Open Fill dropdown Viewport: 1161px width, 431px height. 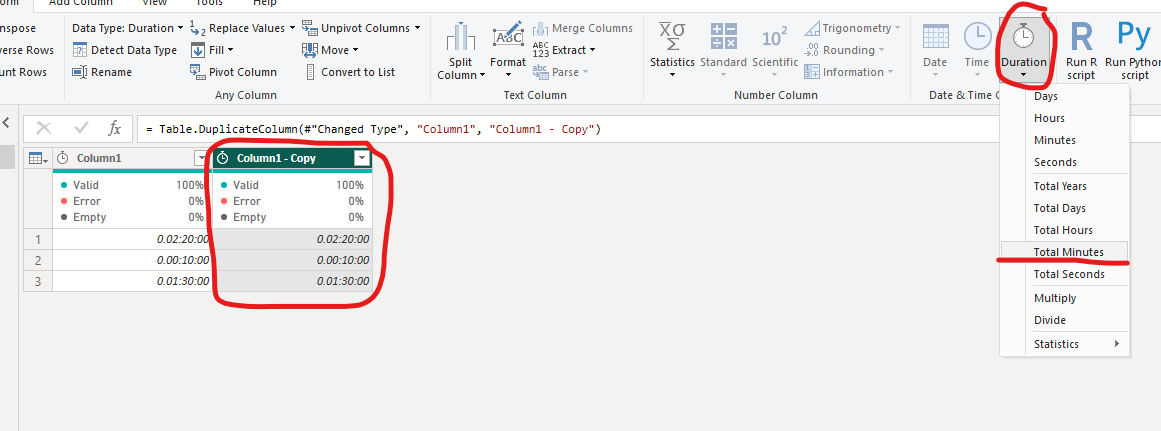click(x=212, y=50)
